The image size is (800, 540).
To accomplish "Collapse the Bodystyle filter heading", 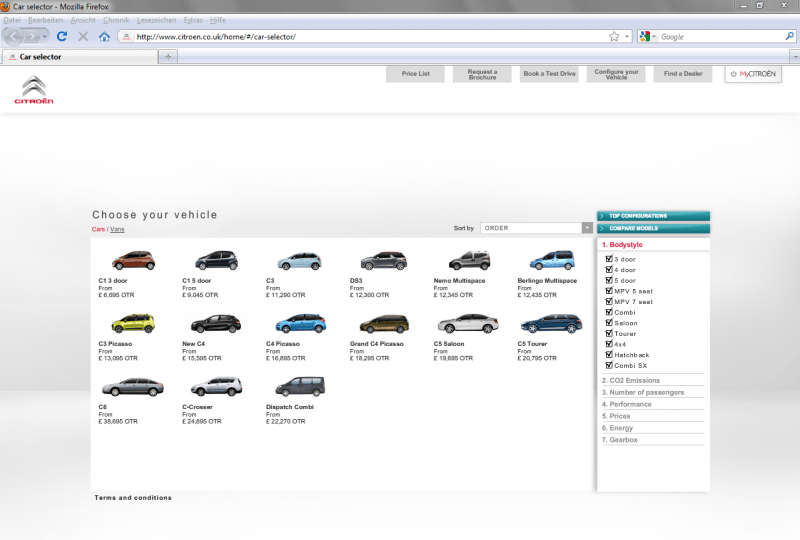I will pos(622,244).
